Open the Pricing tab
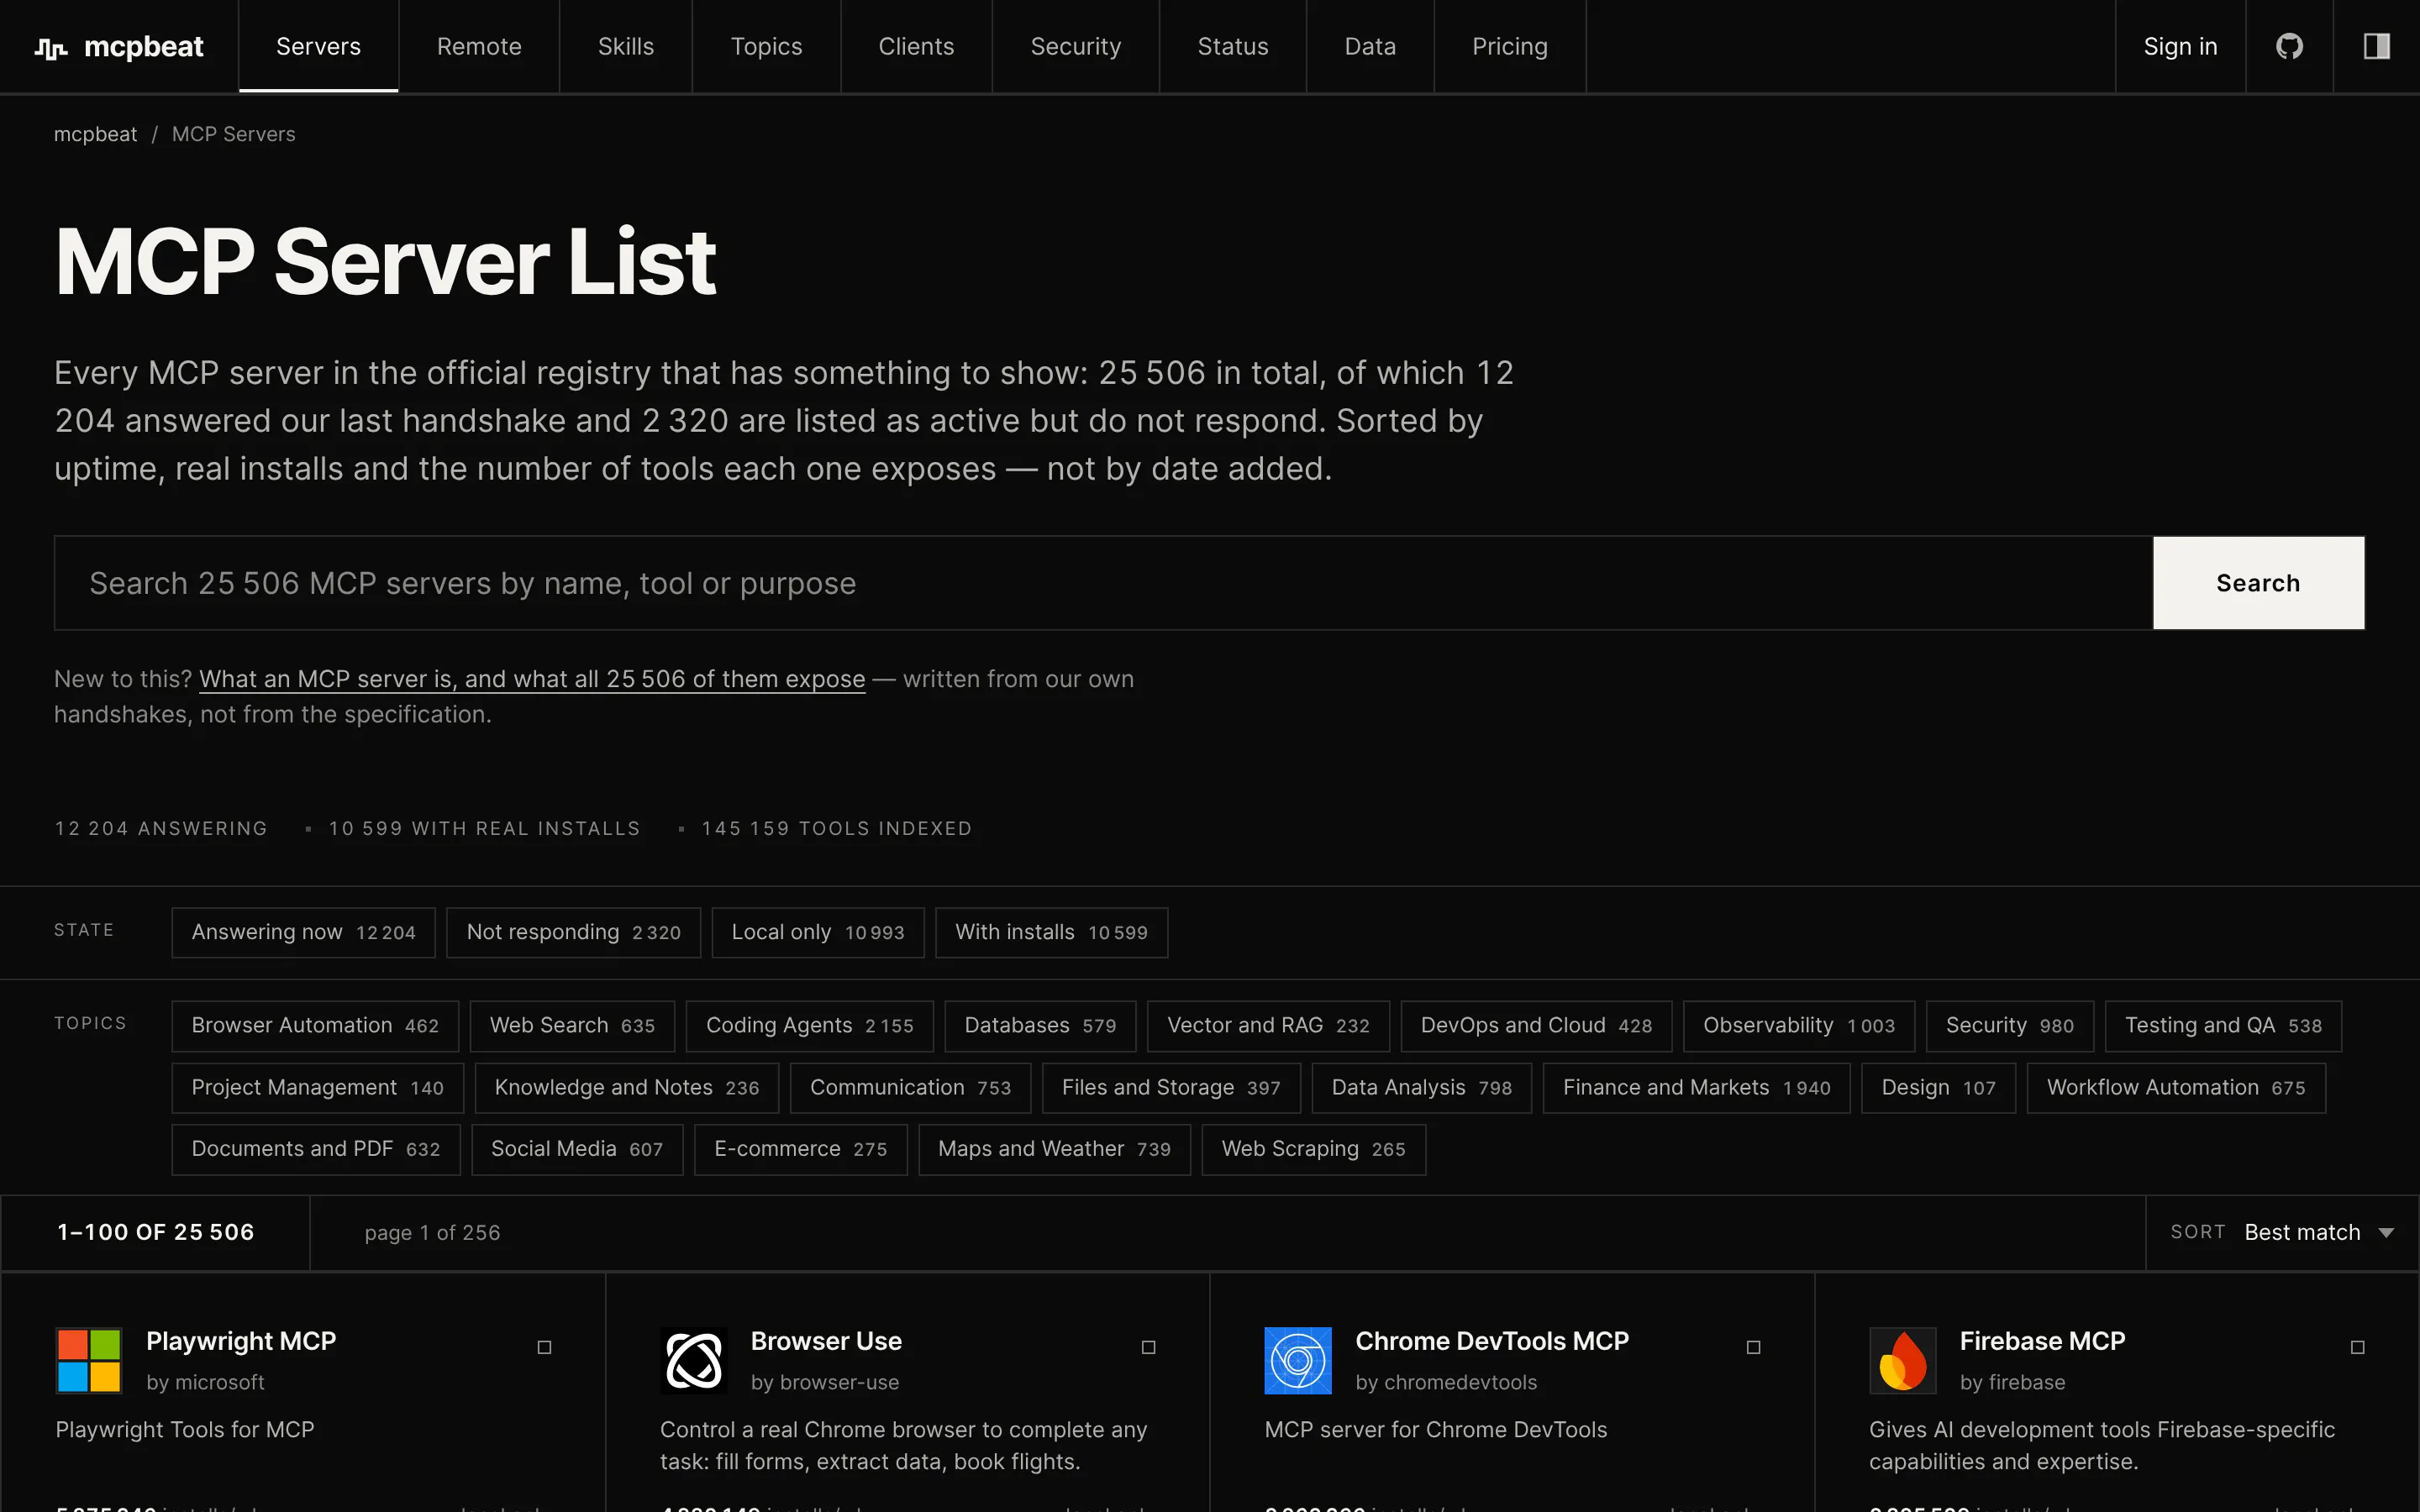The width and height of the screenshot is (2420, 1512). click(x=1510, y=47)
